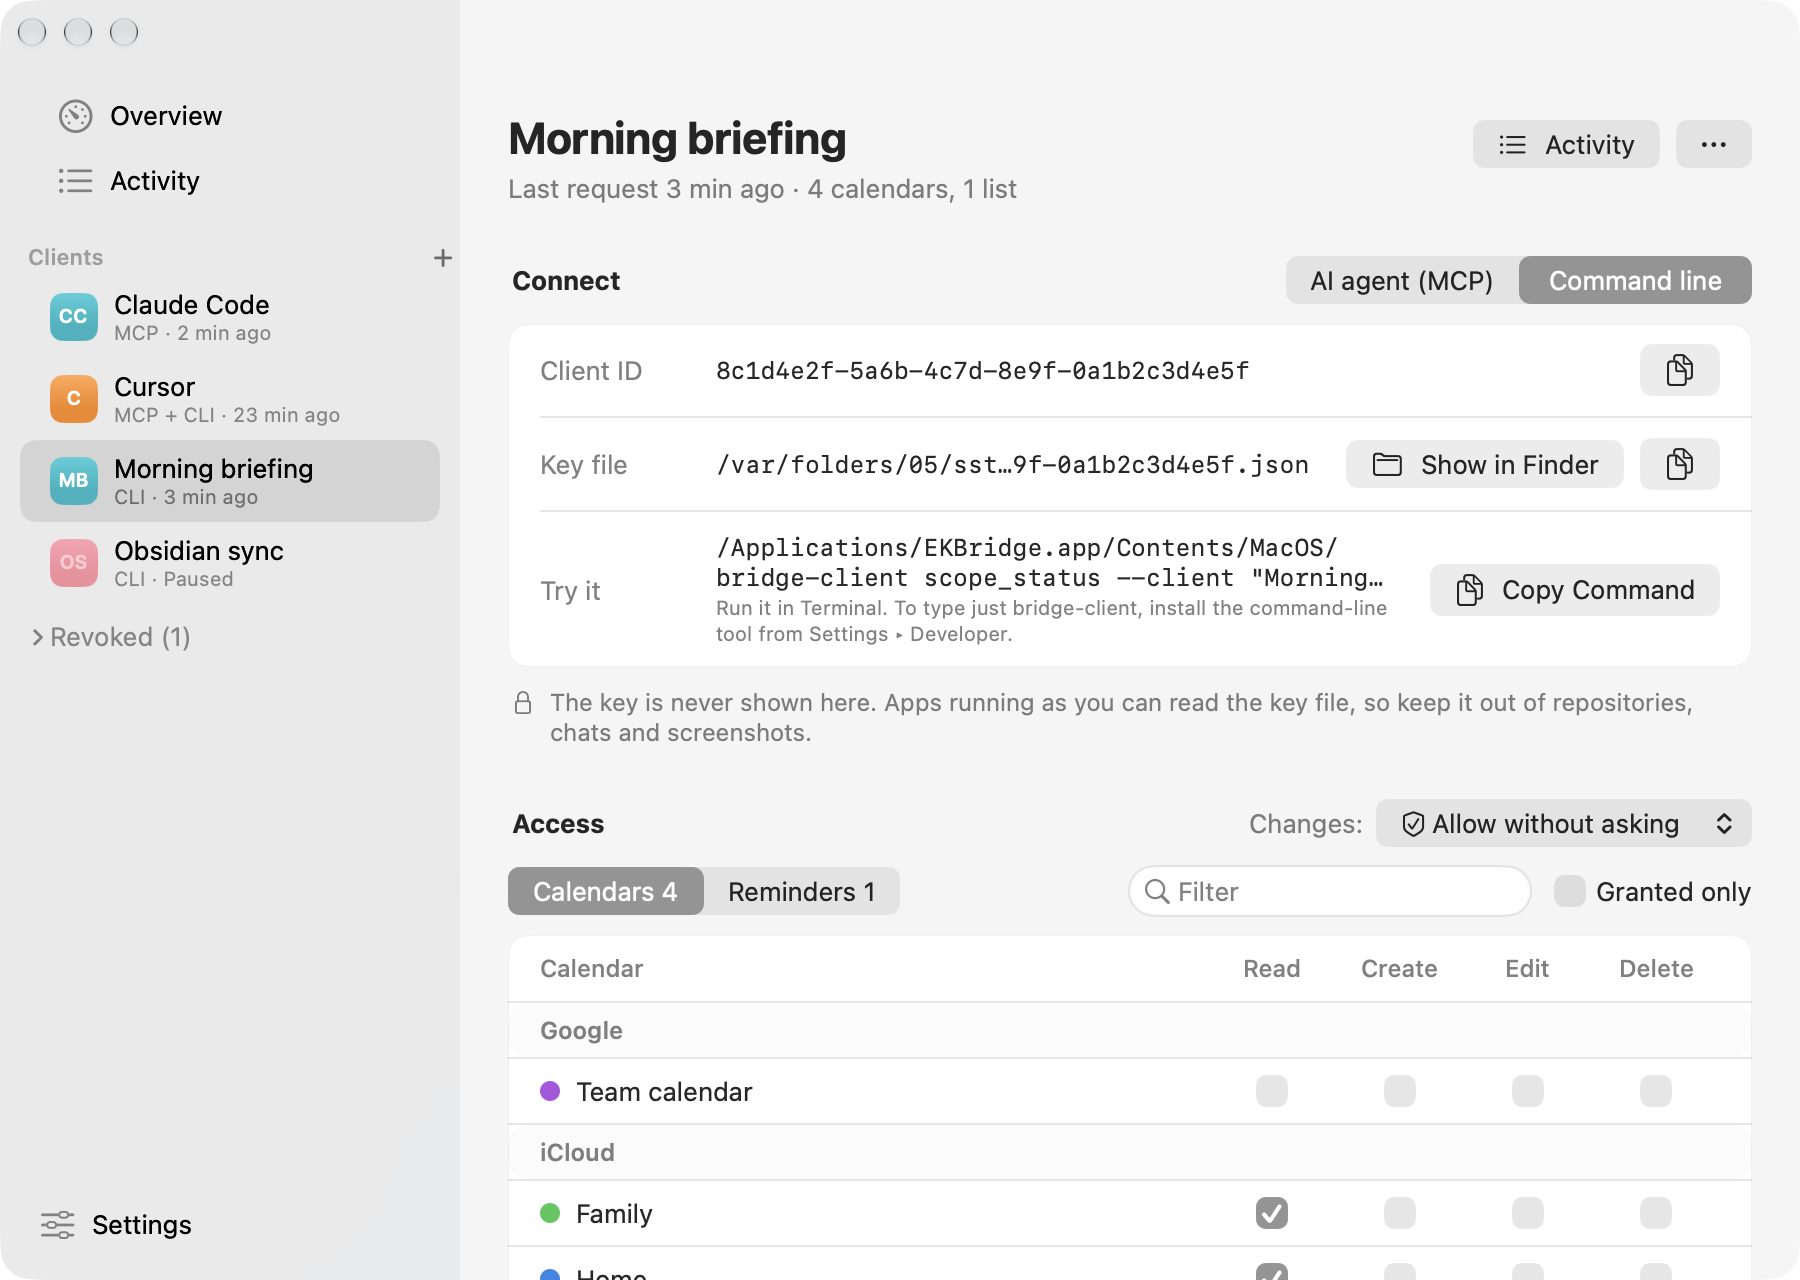Enable Delete for Family calendar

(1656, 1213)
